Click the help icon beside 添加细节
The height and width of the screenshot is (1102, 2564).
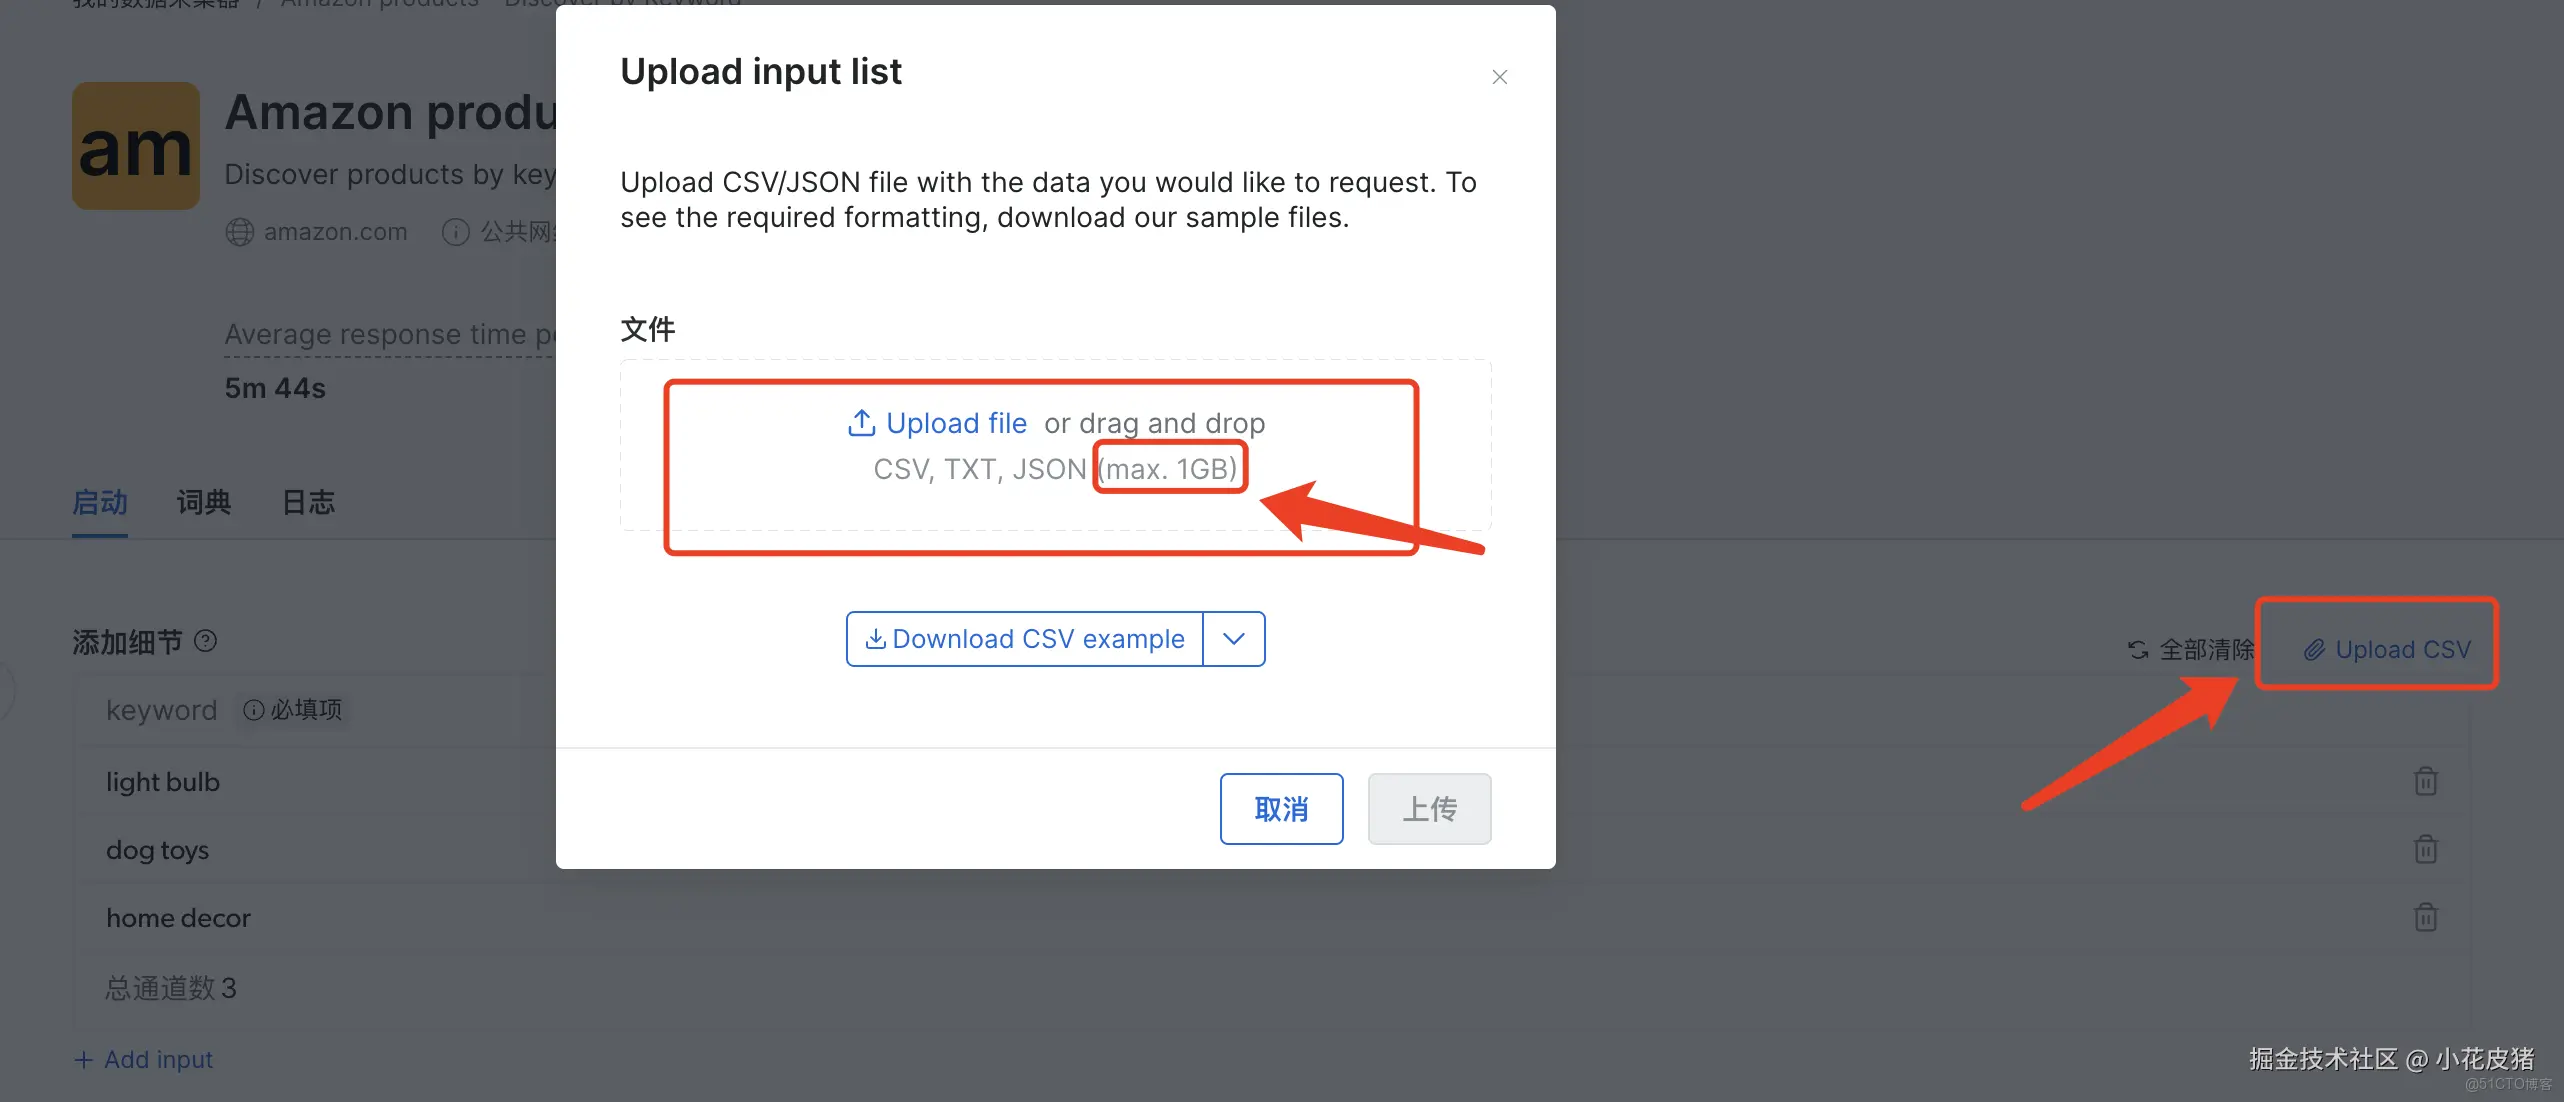206,641
